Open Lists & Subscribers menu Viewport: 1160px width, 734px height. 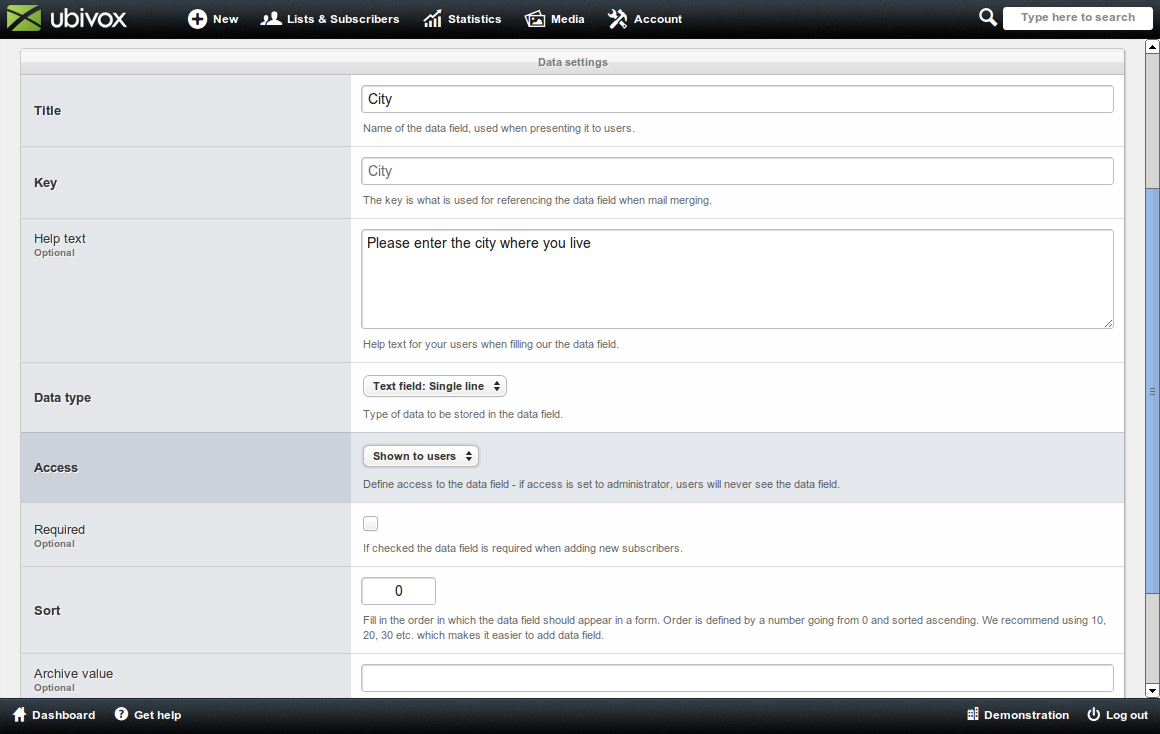tap(330, 19)
